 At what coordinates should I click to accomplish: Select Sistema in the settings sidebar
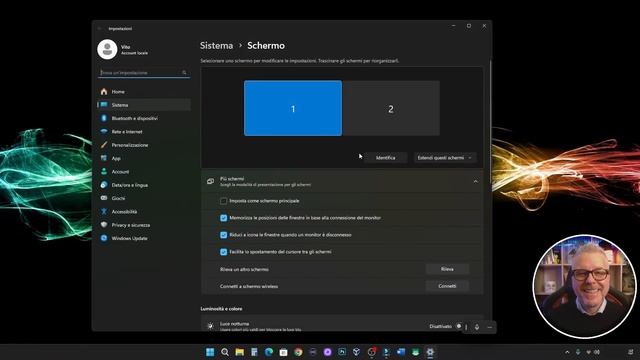click(x=144, y=105)
